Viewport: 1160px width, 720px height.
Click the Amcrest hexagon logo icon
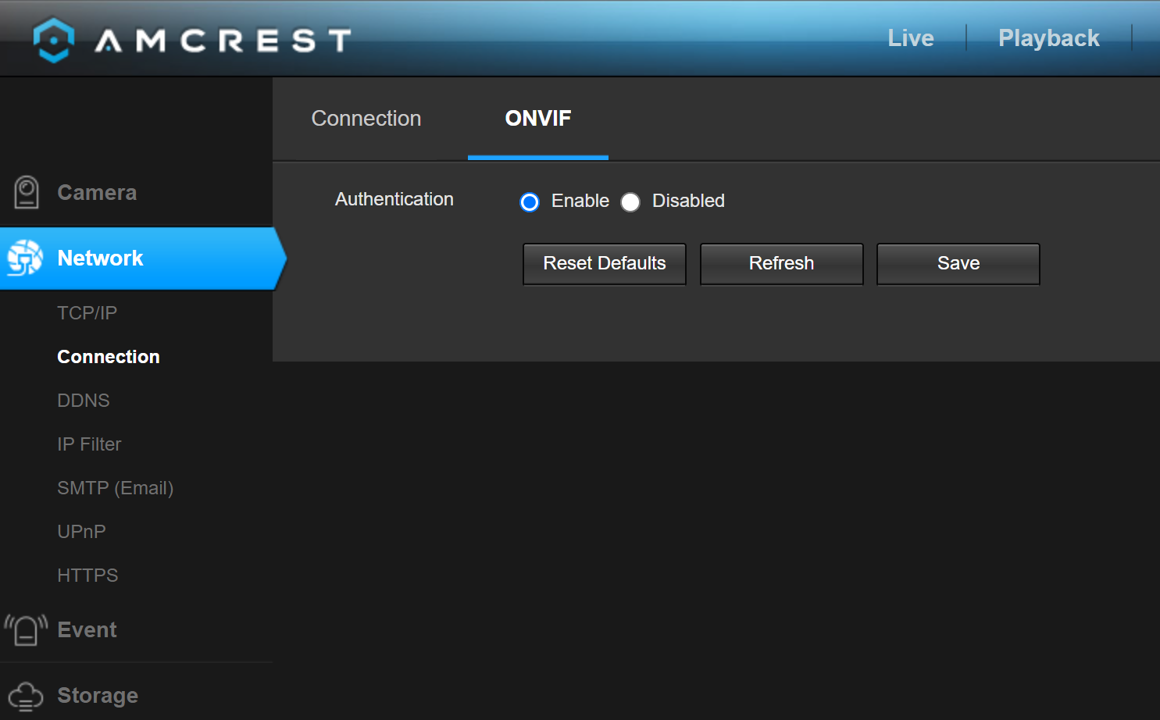54,40
